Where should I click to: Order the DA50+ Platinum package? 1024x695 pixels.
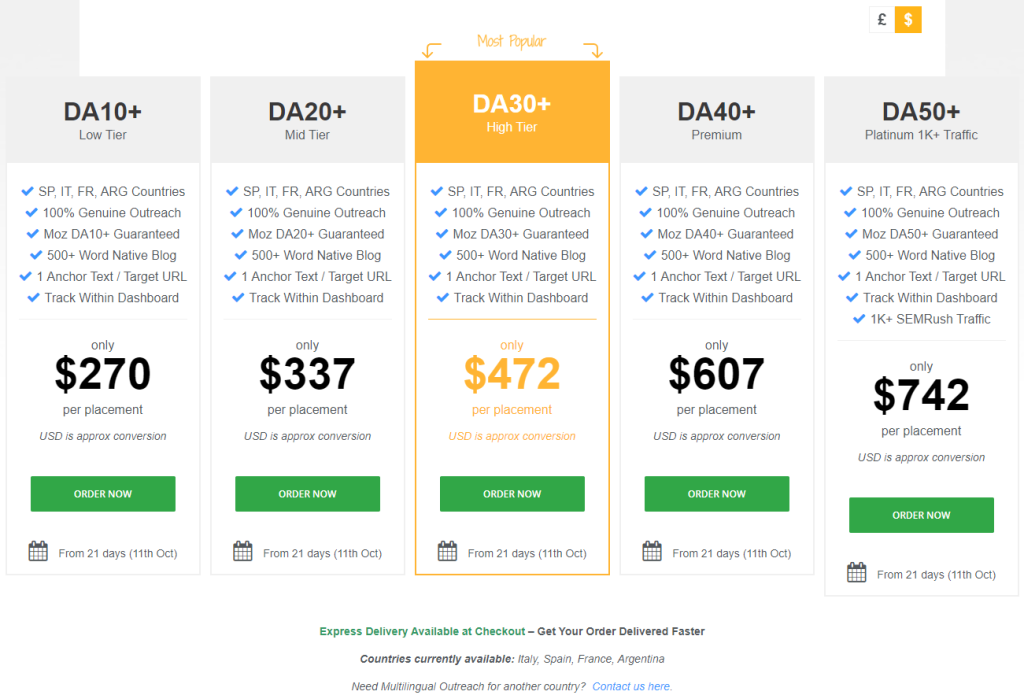921,515
